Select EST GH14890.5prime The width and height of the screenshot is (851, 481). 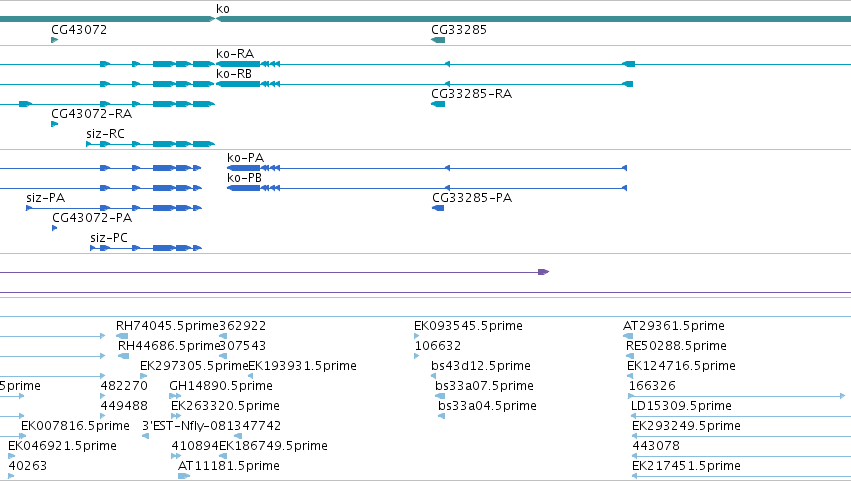tap(221, 387)
